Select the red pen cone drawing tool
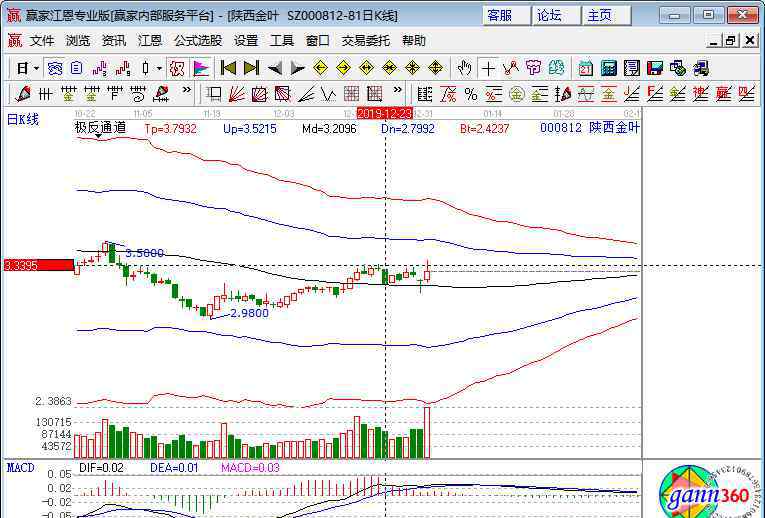The height and width of the screenshot is (518, 765). point(22,94)
